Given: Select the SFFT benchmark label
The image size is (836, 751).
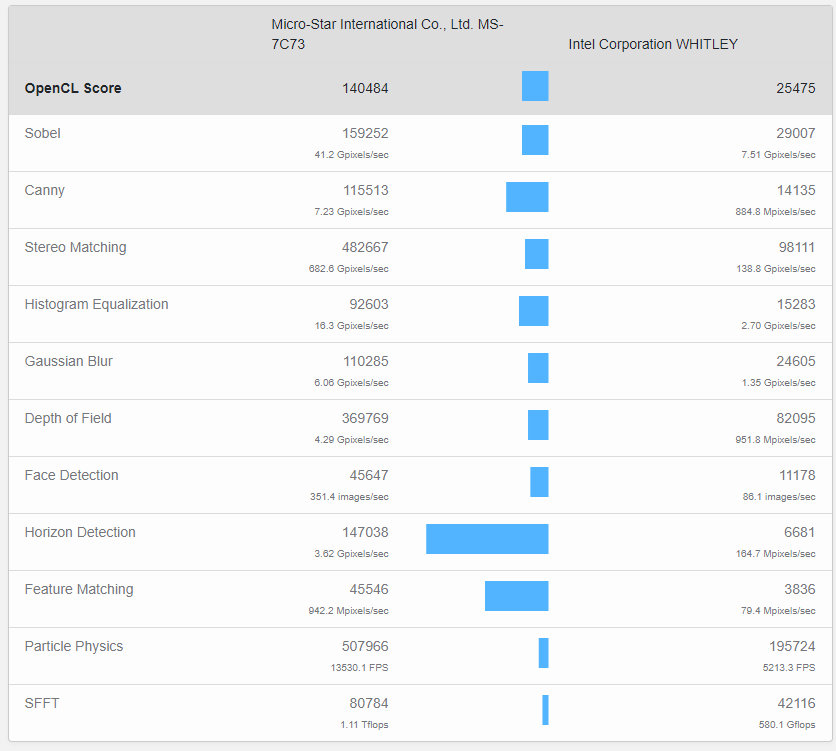Looking at the screenshot, I should point(40,703).
